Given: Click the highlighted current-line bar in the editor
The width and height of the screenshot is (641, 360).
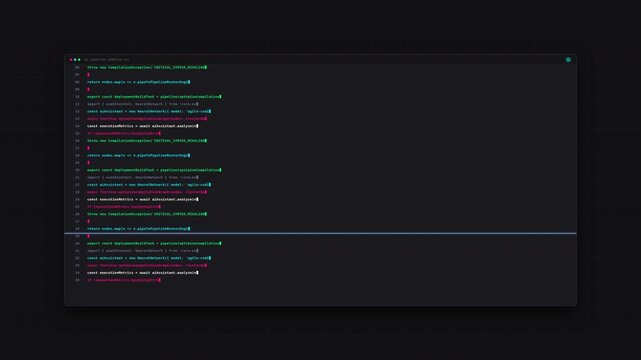Looking at the screenshot, I should pos(320,233).
